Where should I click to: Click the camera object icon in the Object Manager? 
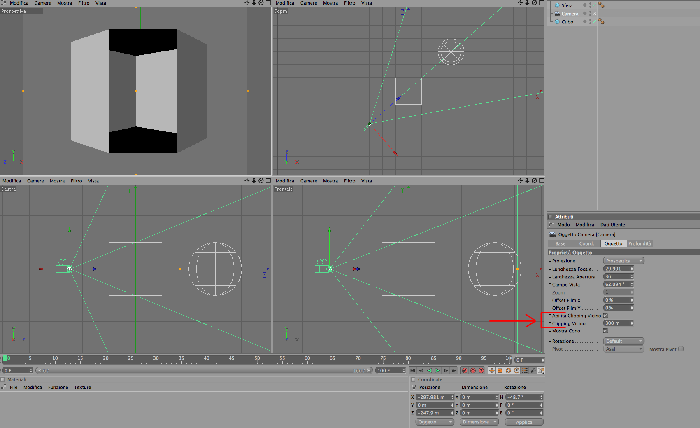tap(557, 13)
